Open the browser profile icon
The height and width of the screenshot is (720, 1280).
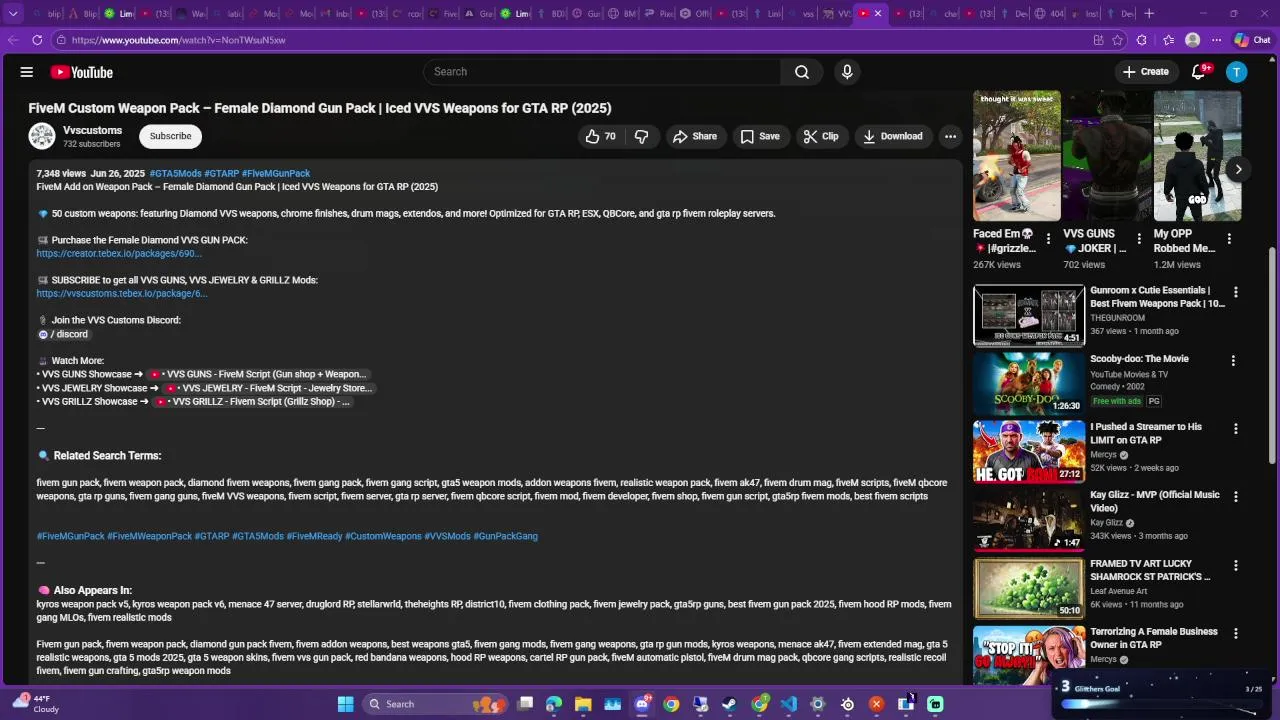[x=1192, y=40]
